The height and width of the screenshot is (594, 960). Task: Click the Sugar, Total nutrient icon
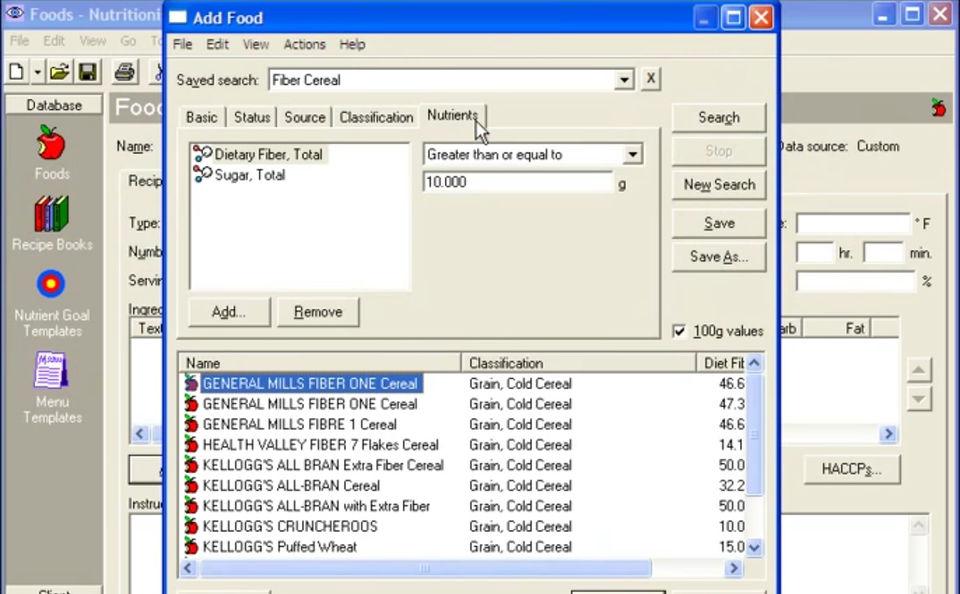coord(202,175)
